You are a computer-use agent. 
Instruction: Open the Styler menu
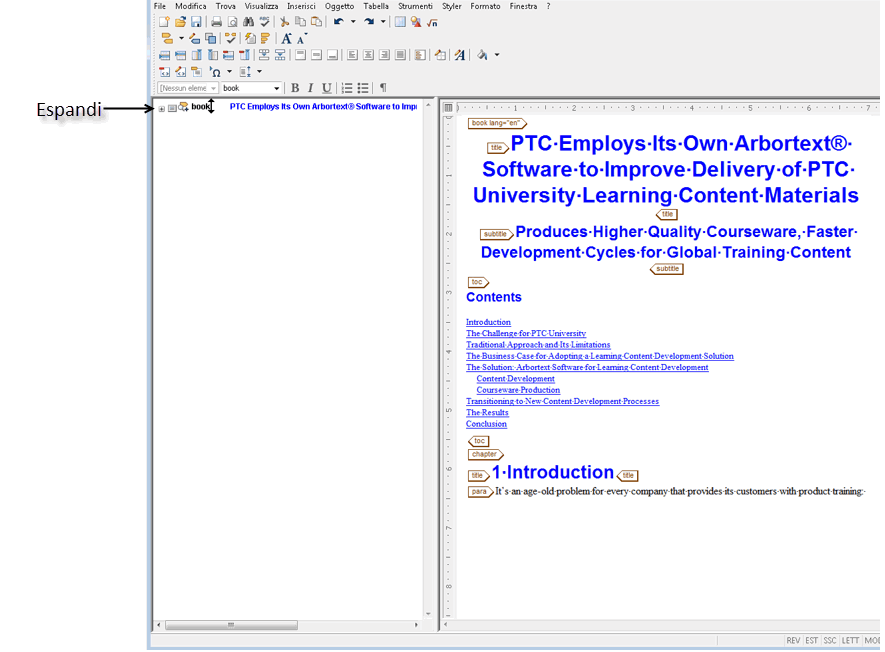[452, 6]
